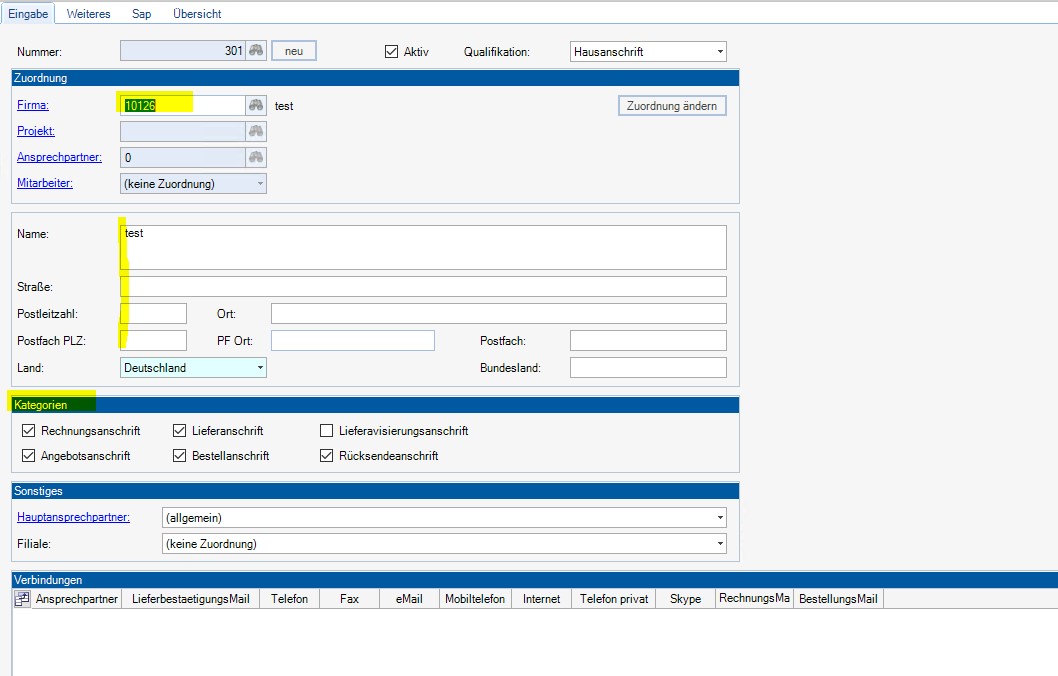This screenshot has width=1058, height=676.
Task: Toggle the Aktiv checkbox
Action: (391, 51)
